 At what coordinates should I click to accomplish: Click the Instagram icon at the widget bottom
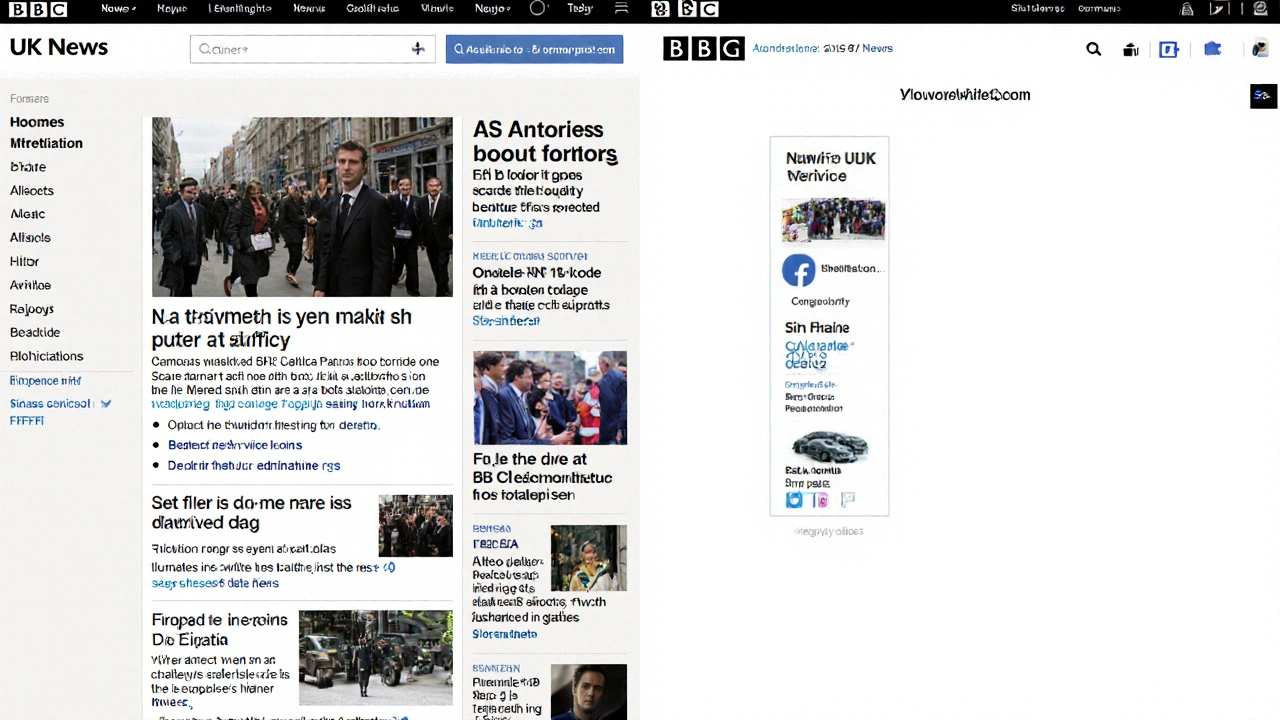click(820, 500)
